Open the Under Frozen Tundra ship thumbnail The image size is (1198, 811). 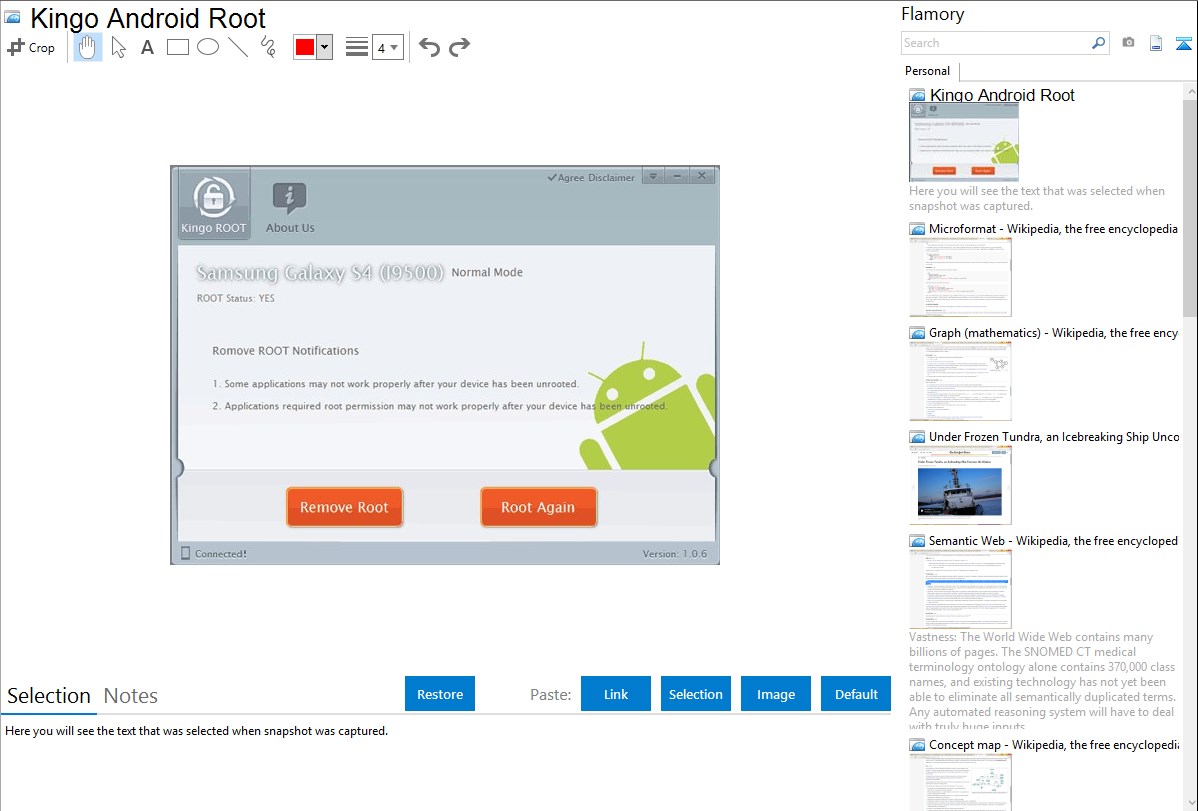coord(960,485)
